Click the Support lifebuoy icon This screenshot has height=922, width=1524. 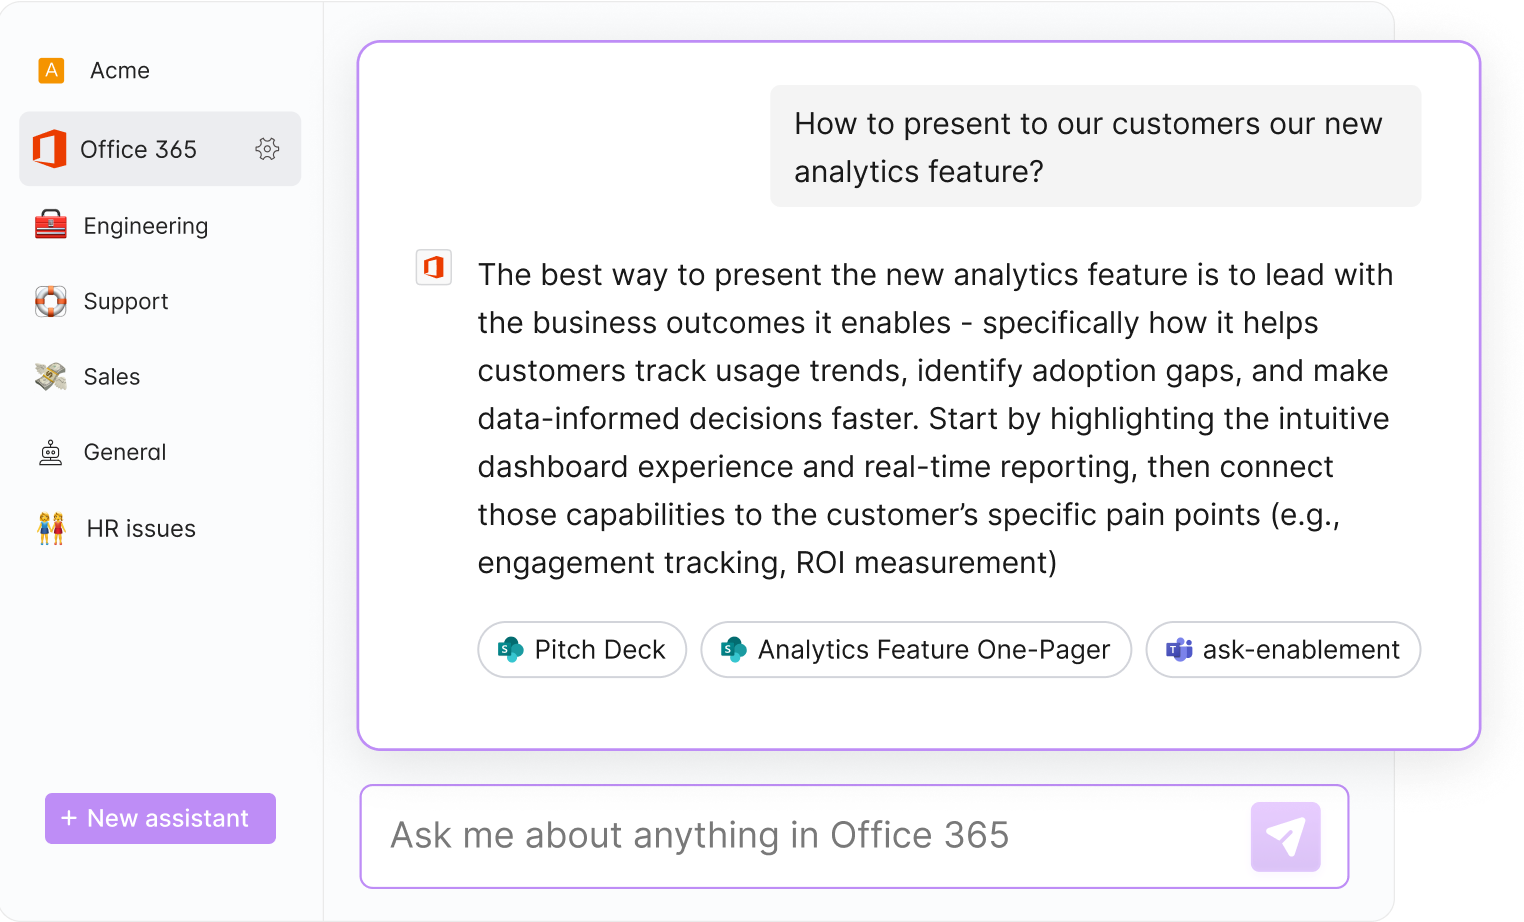point(51,301)
